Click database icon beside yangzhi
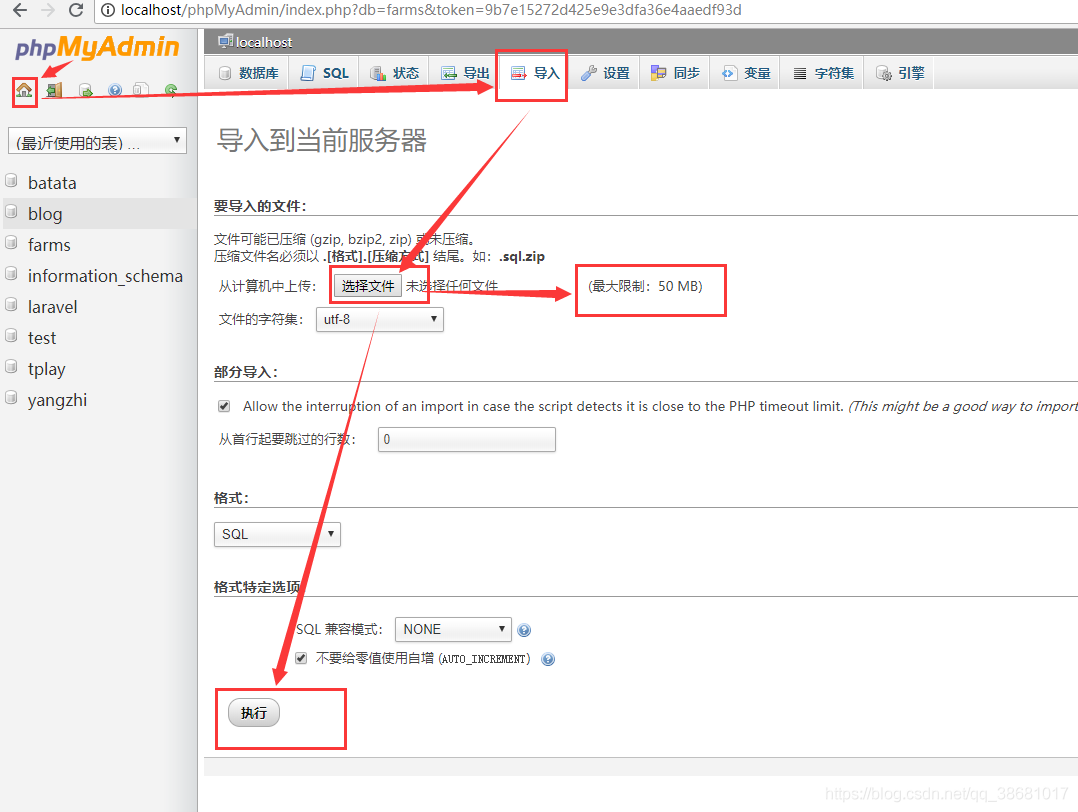This screenshot has width=1078, height=812. click(11, 397)
